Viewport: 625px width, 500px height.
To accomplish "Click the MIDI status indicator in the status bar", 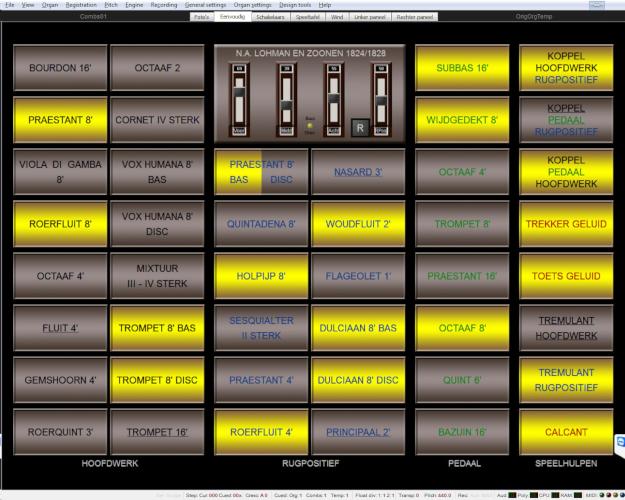I will (x=593, y=495).
